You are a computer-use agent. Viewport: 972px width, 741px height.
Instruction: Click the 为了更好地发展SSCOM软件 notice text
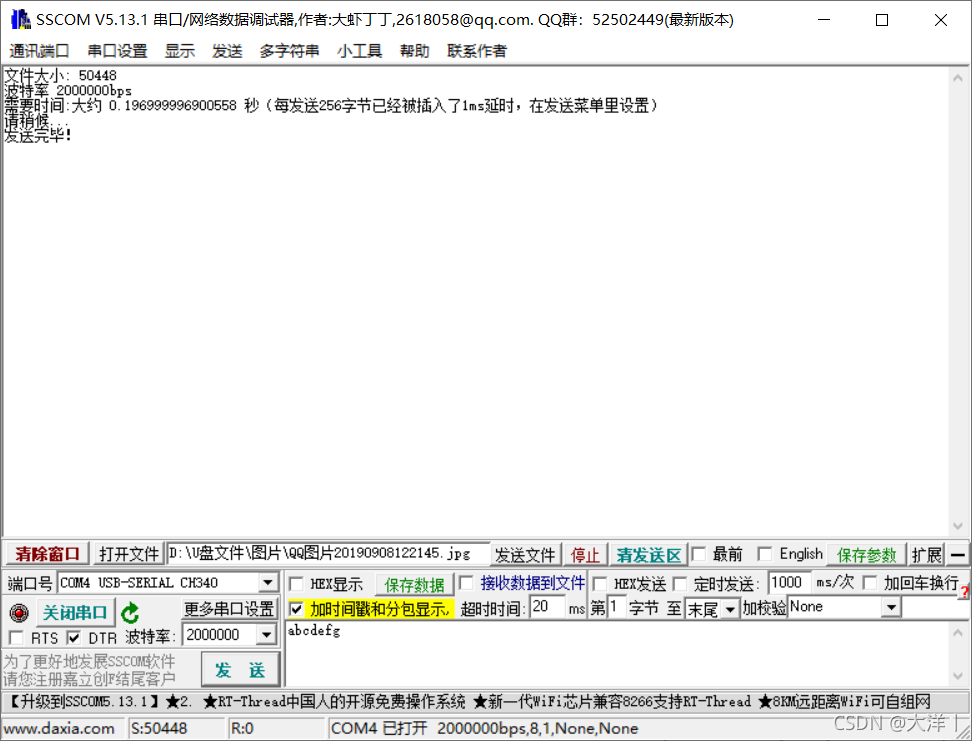[89, 661]
